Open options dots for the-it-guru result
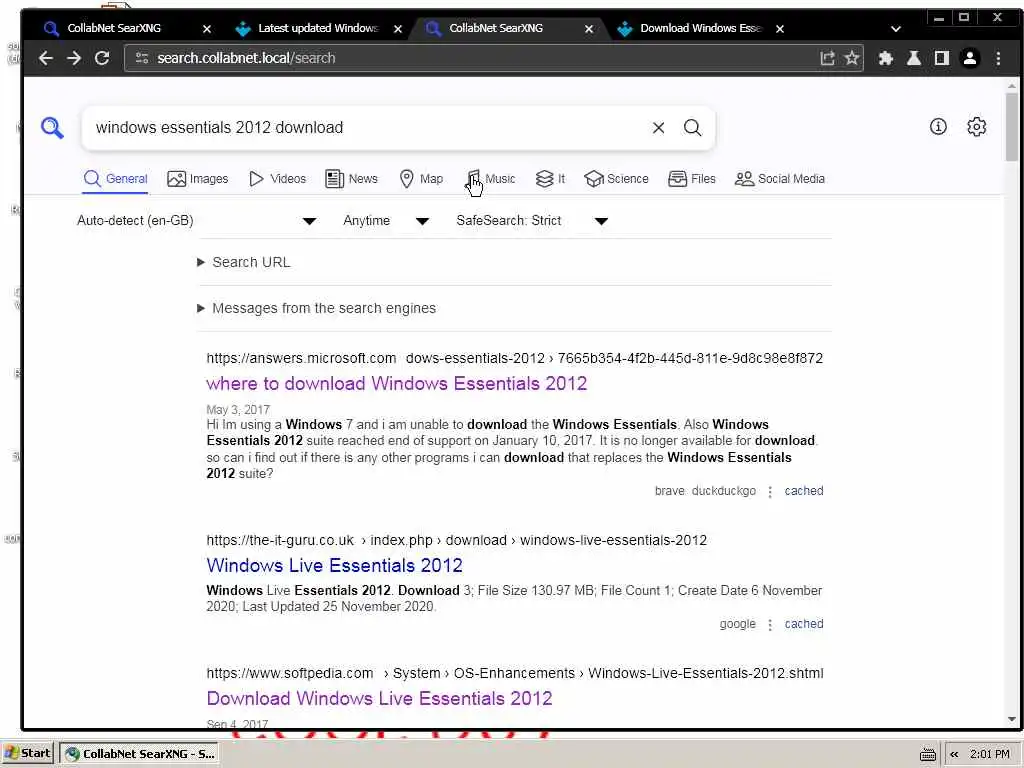 (x=770, y=625)
